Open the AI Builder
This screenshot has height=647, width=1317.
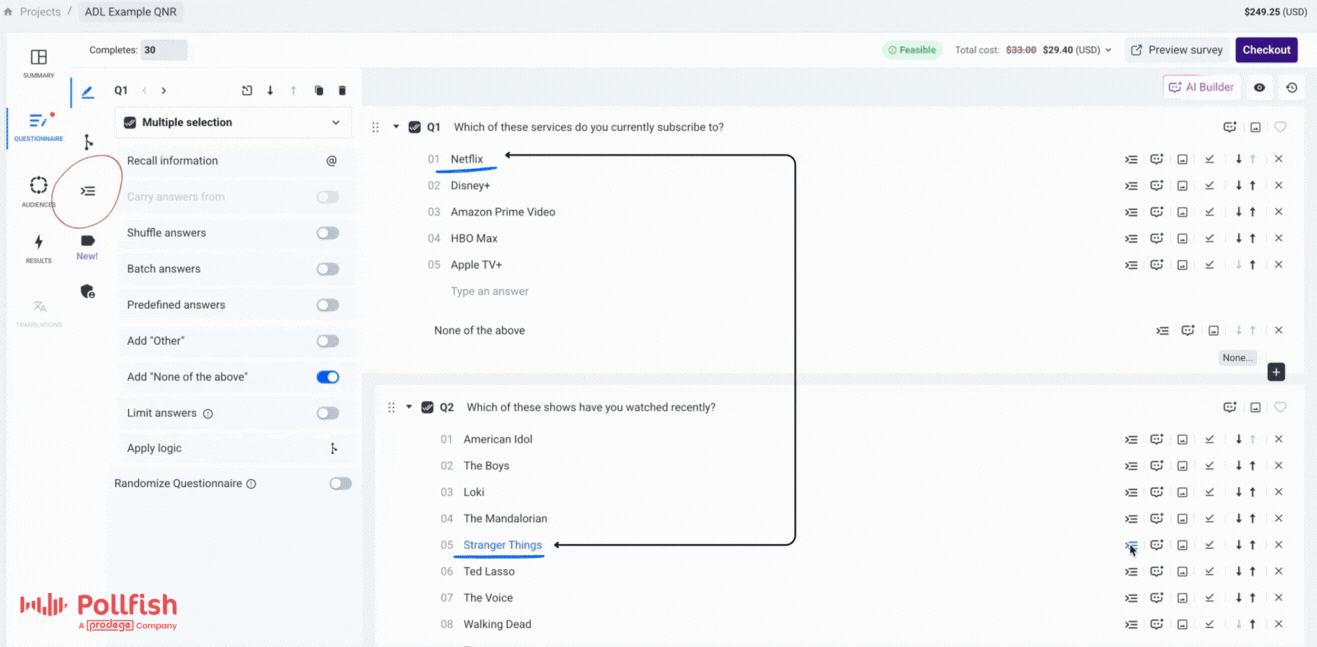(x=1201, y=87)
